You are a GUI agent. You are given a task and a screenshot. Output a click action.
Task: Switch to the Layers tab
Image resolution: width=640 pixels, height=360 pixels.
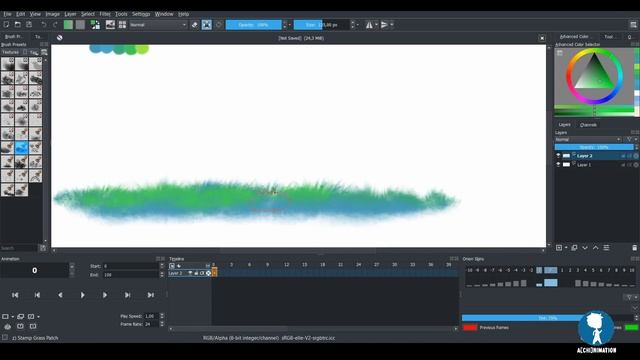point(564,125)
